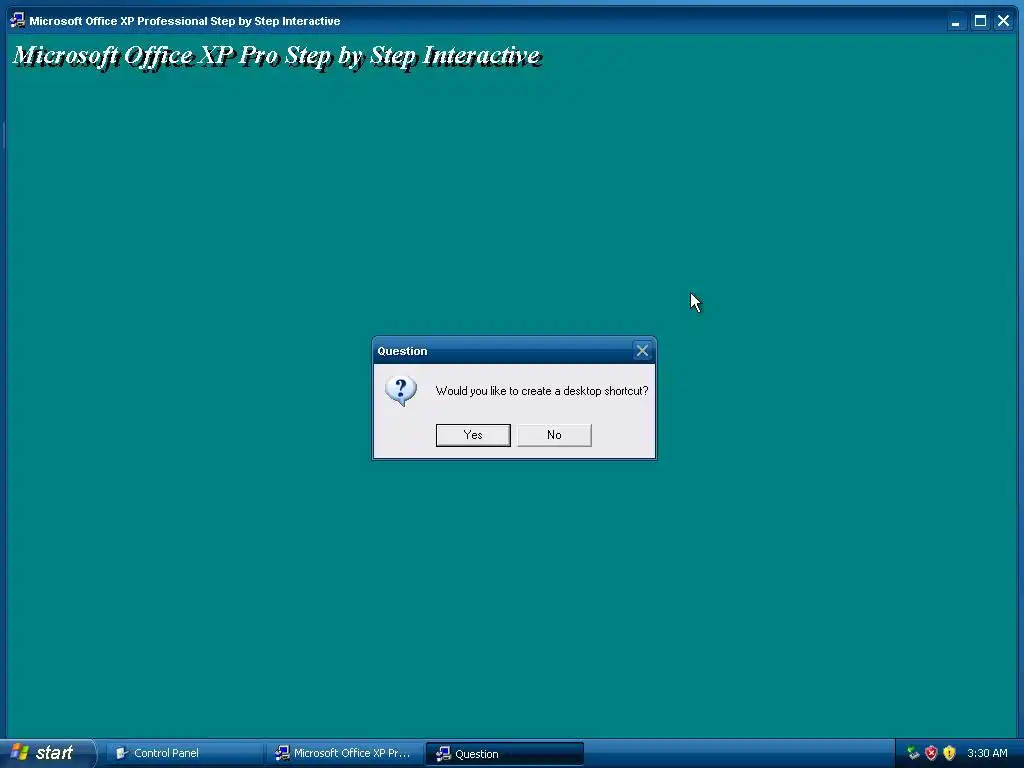Click the main window title bar text
The height and width of the screenshot is (768, 1024).
click(185, 21)
